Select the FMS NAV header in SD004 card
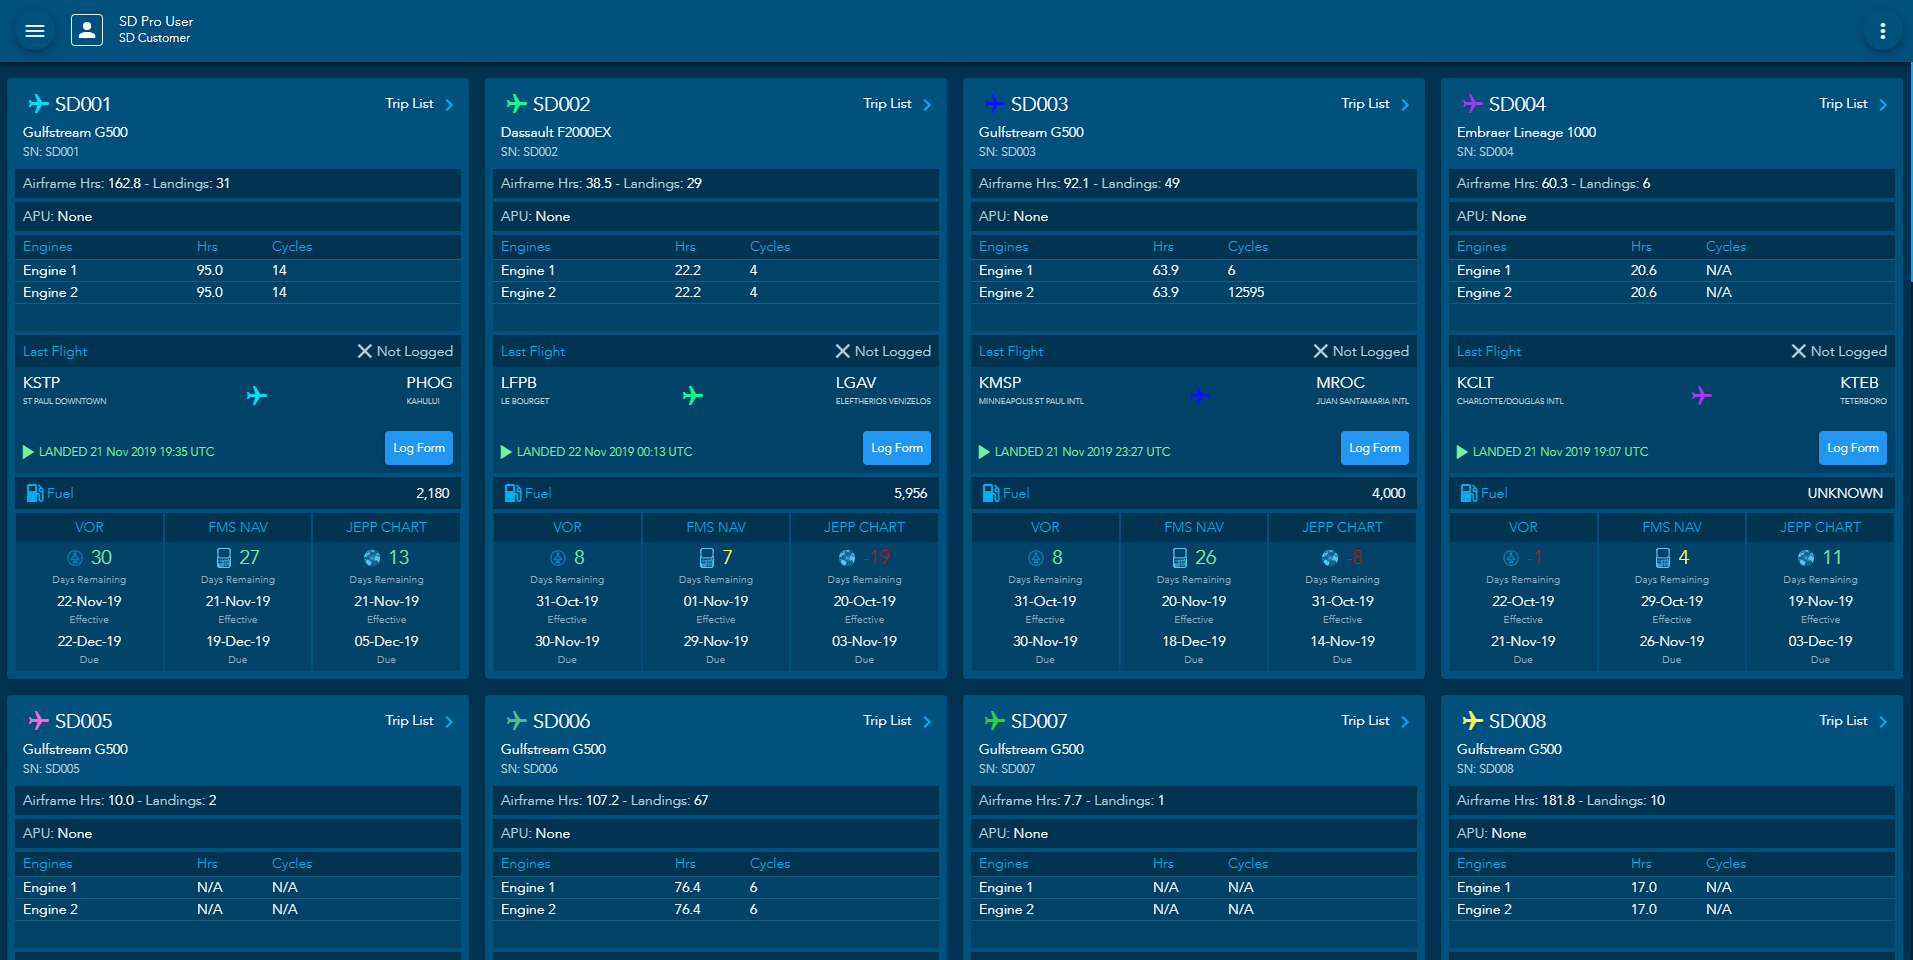The height and width of the screenshot is (960, 1913). [x=1672, y=527]
